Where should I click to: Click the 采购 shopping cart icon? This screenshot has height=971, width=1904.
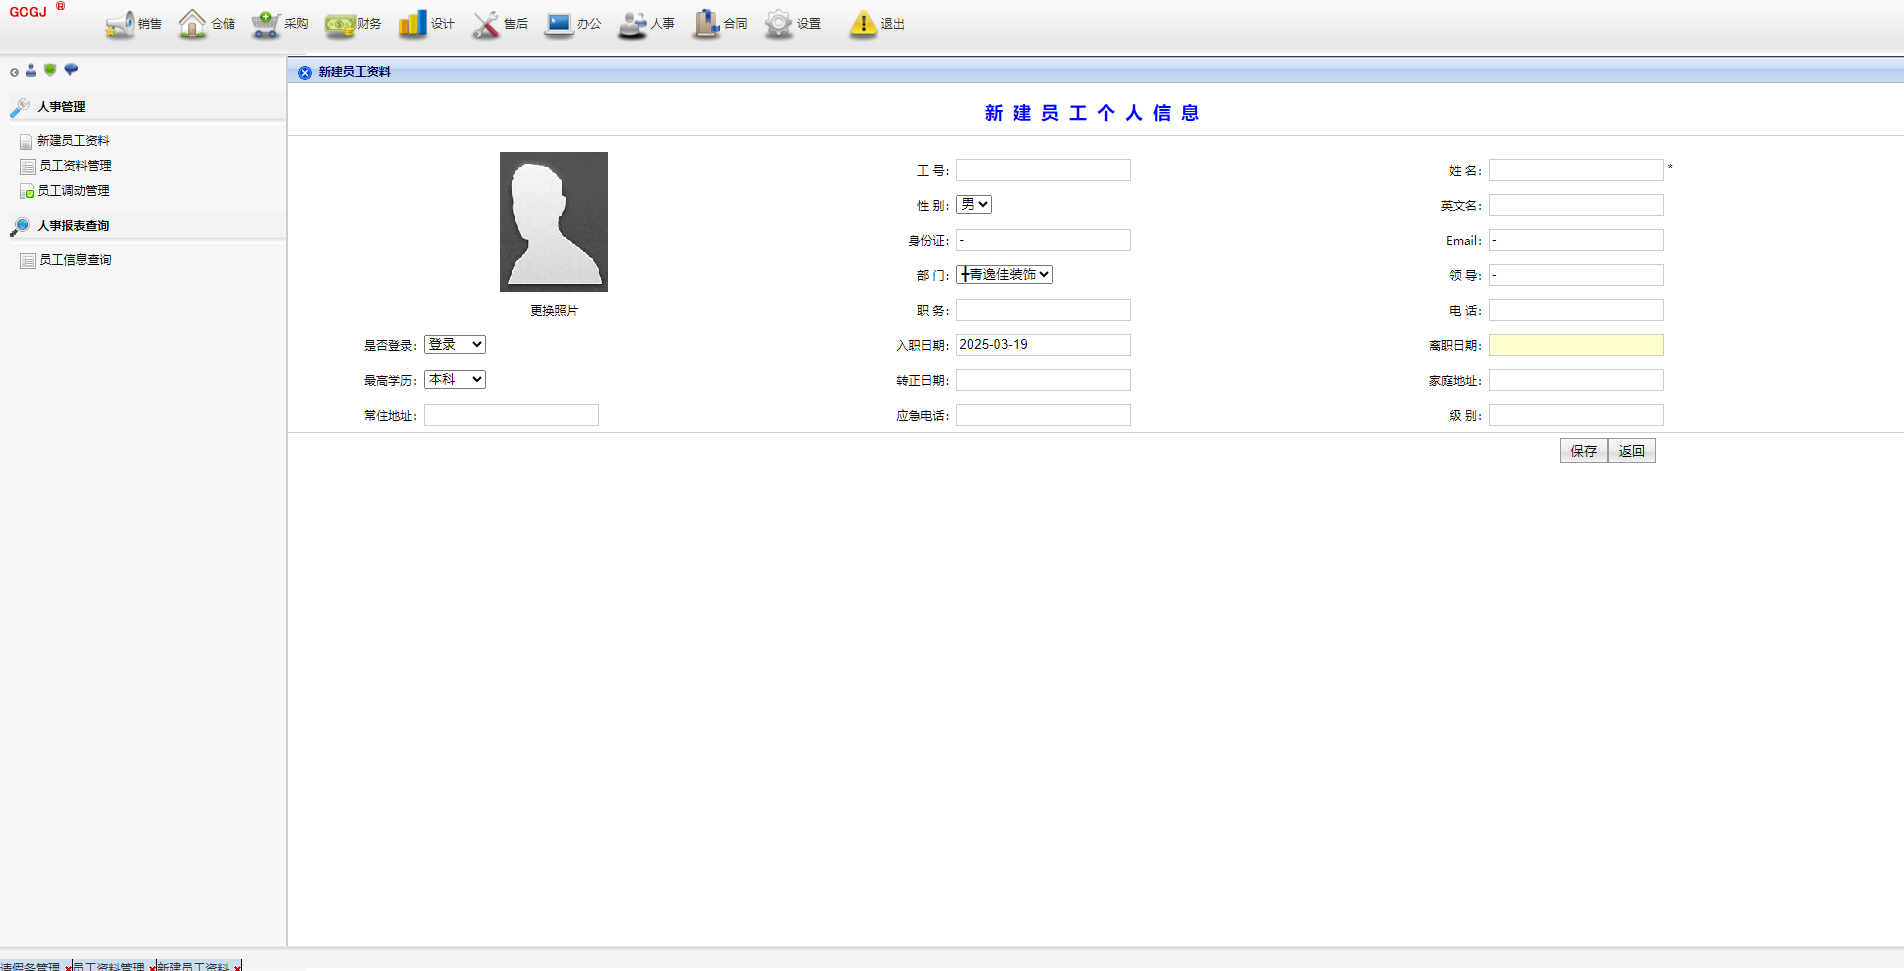pos(266,24)
